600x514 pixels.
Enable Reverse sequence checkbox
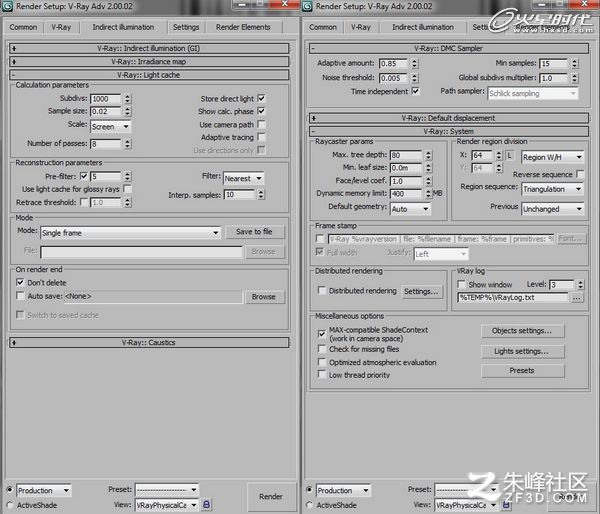[580, 174]
